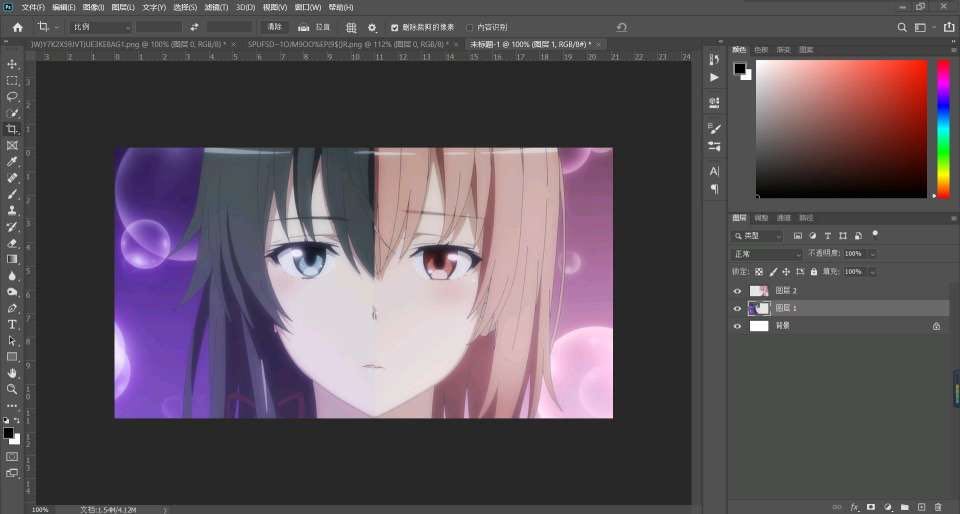Screen dimensions: 960x514
Task: Select the Spot Healing Brush tool
Action: coord(12,178)
